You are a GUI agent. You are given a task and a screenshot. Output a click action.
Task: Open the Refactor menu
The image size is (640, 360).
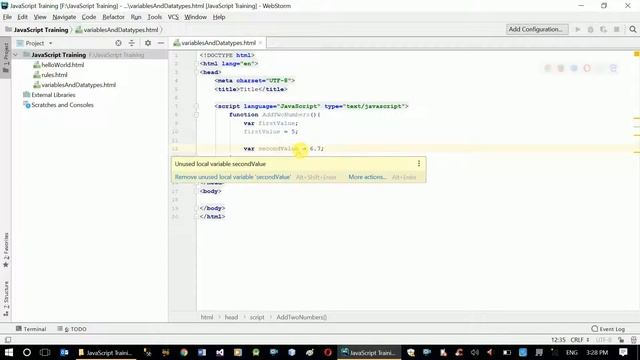coord(113,17)
